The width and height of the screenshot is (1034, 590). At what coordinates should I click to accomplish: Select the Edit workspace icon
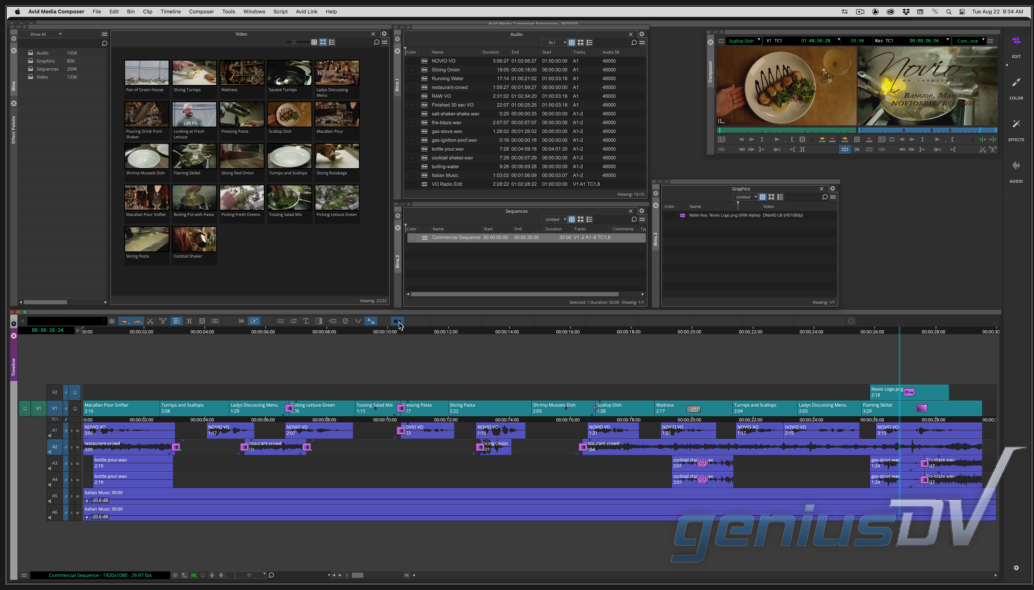coord(1016,45)
